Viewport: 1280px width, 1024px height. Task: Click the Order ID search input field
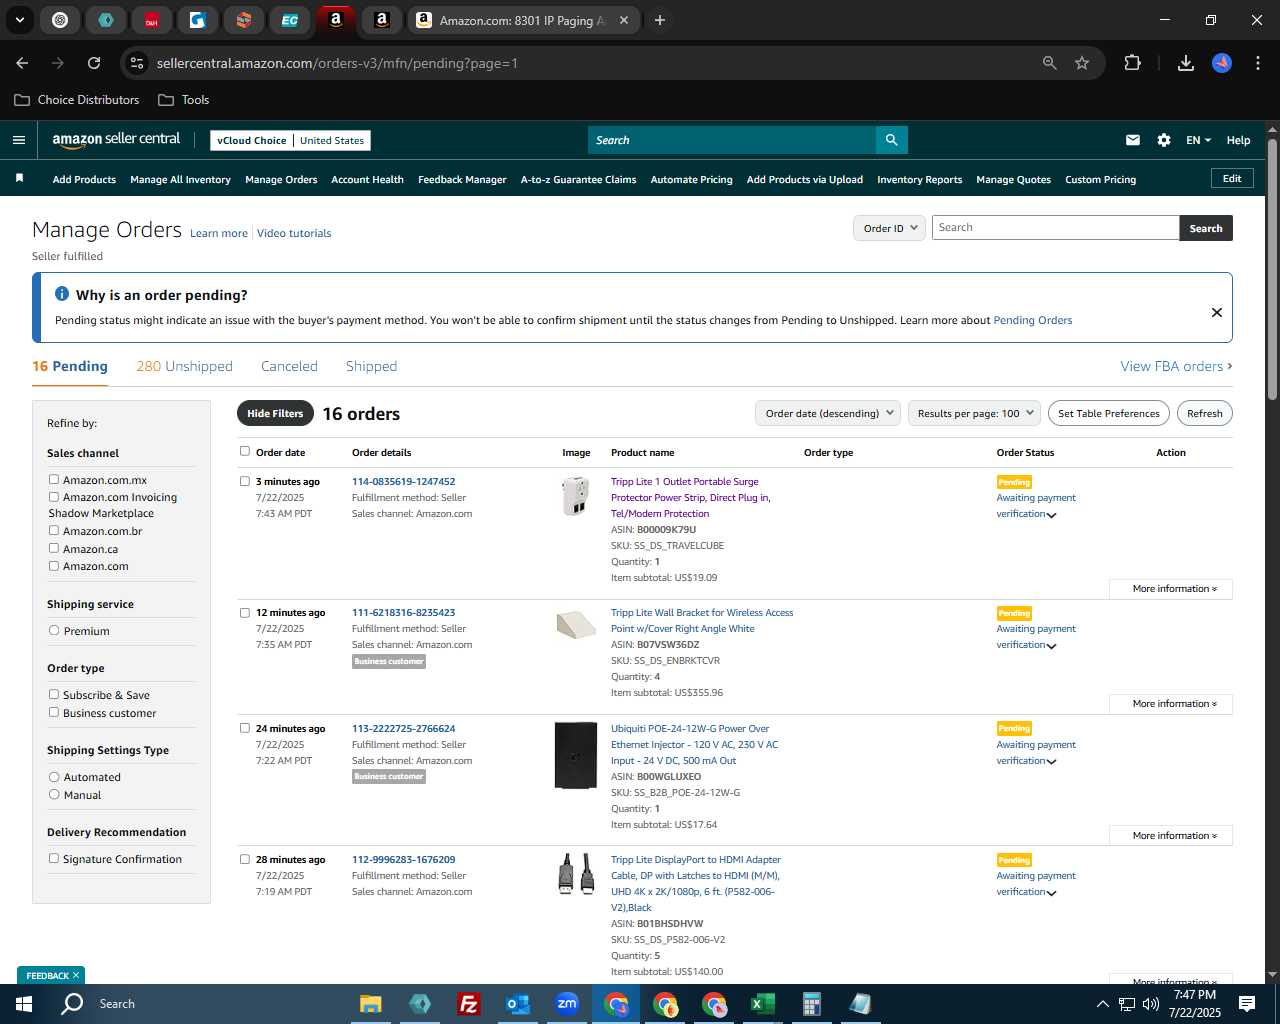[1055, 228]
